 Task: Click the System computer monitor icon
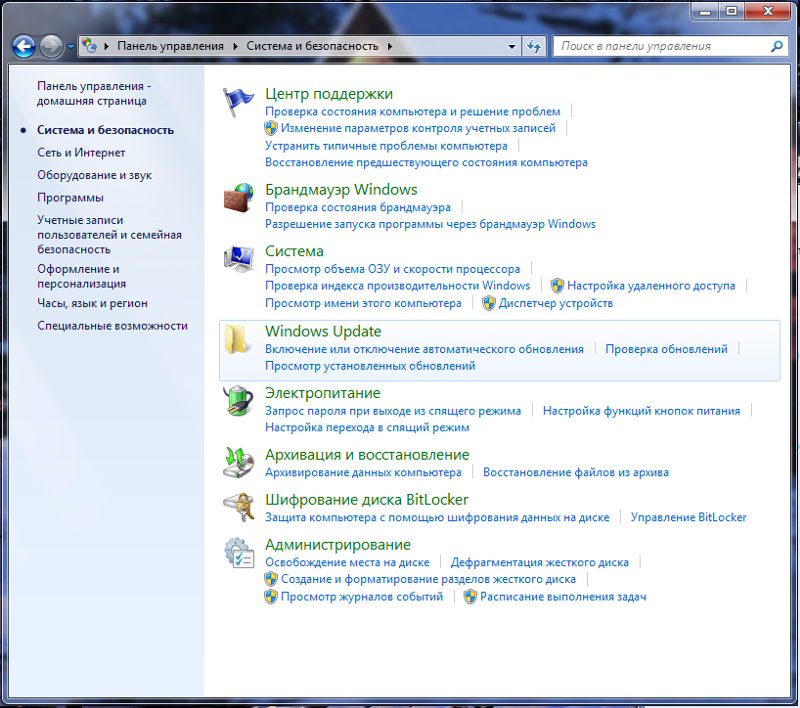coord(238,259)
